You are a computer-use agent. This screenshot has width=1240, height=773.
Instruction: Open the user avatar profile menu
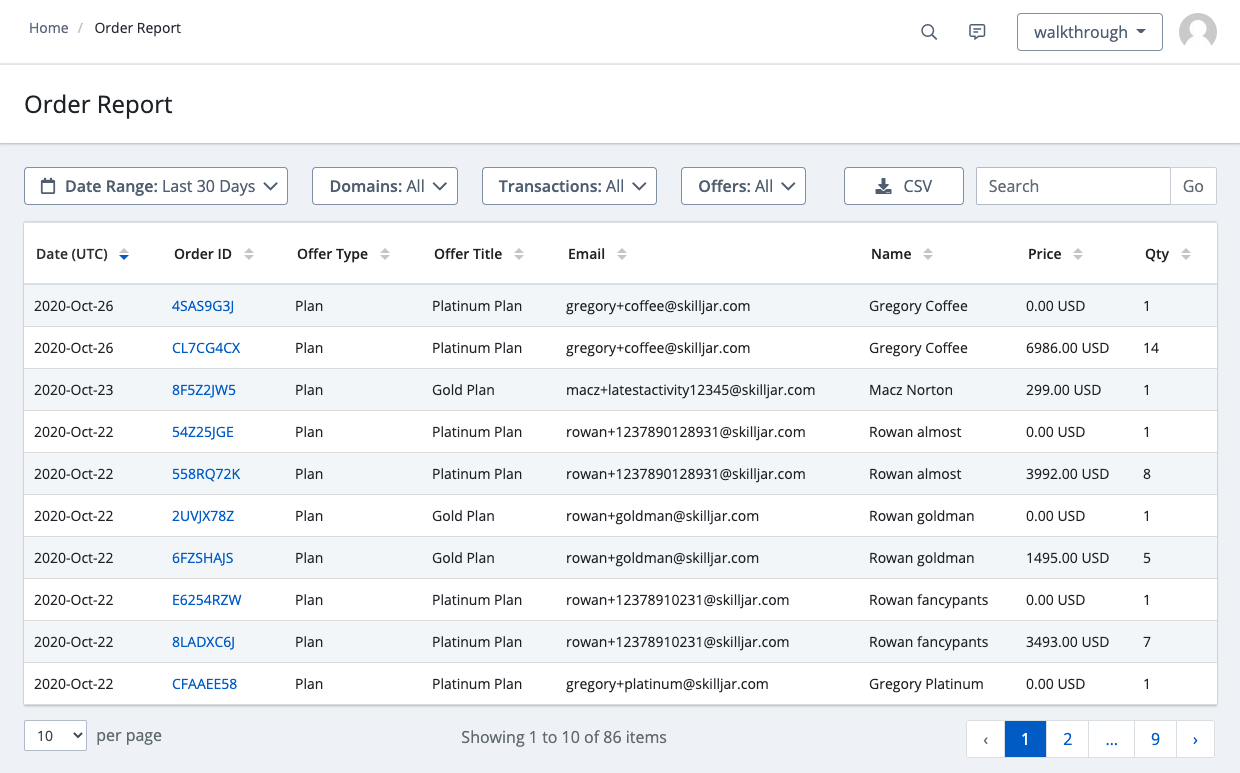(x=1198, y=32)
